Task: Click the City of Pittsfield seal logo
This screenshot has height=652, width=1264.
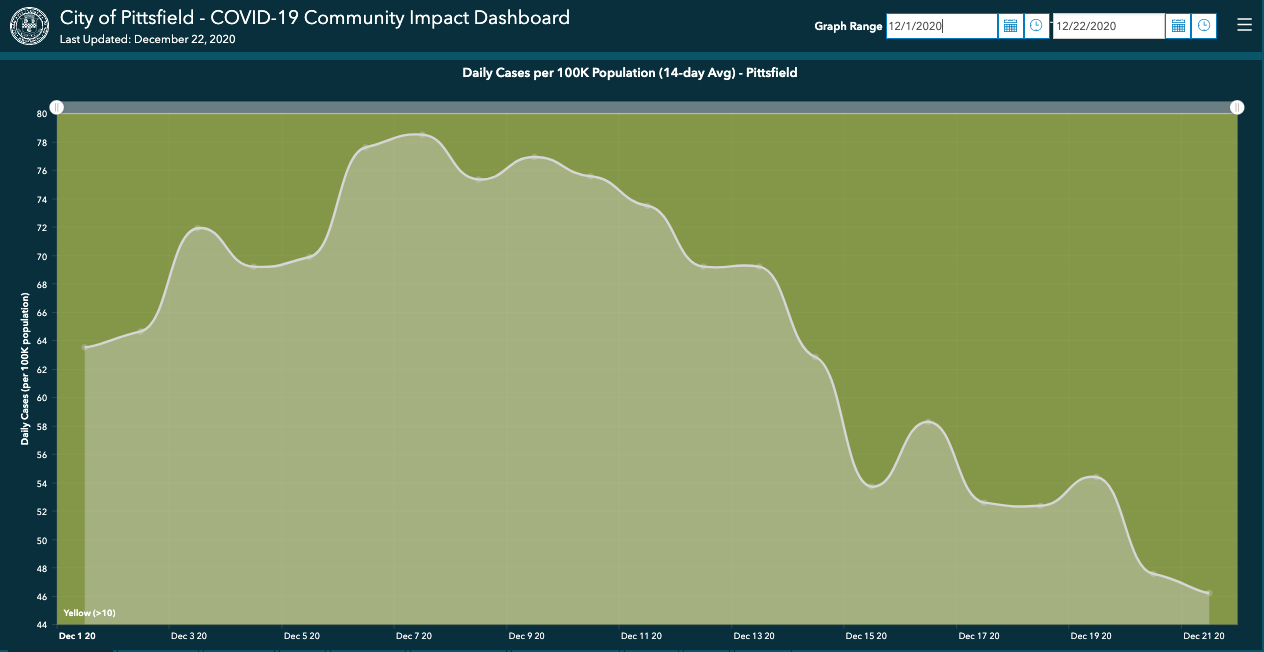Action: [28, 25]
